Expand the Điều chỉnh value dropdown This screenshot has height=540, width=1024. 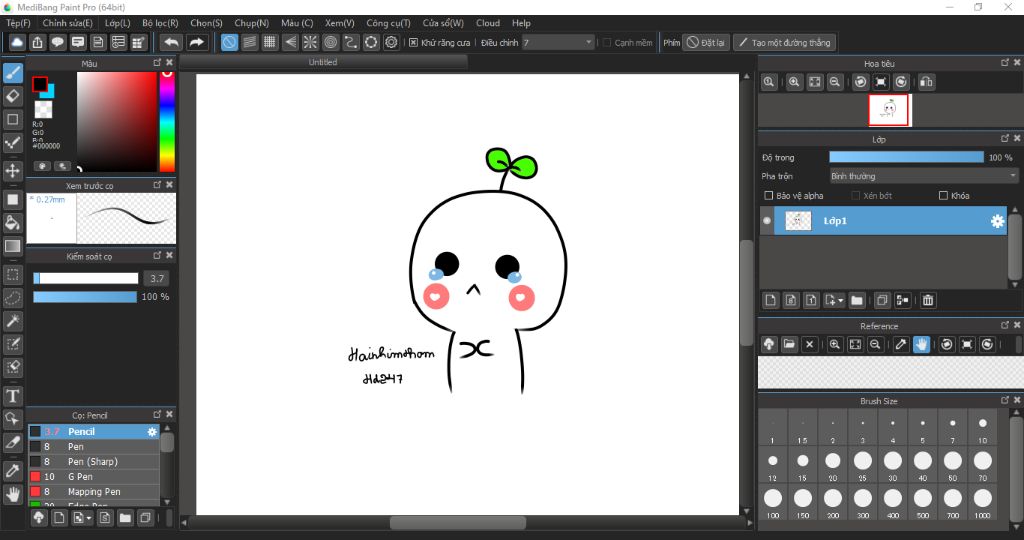pos(588,43)
